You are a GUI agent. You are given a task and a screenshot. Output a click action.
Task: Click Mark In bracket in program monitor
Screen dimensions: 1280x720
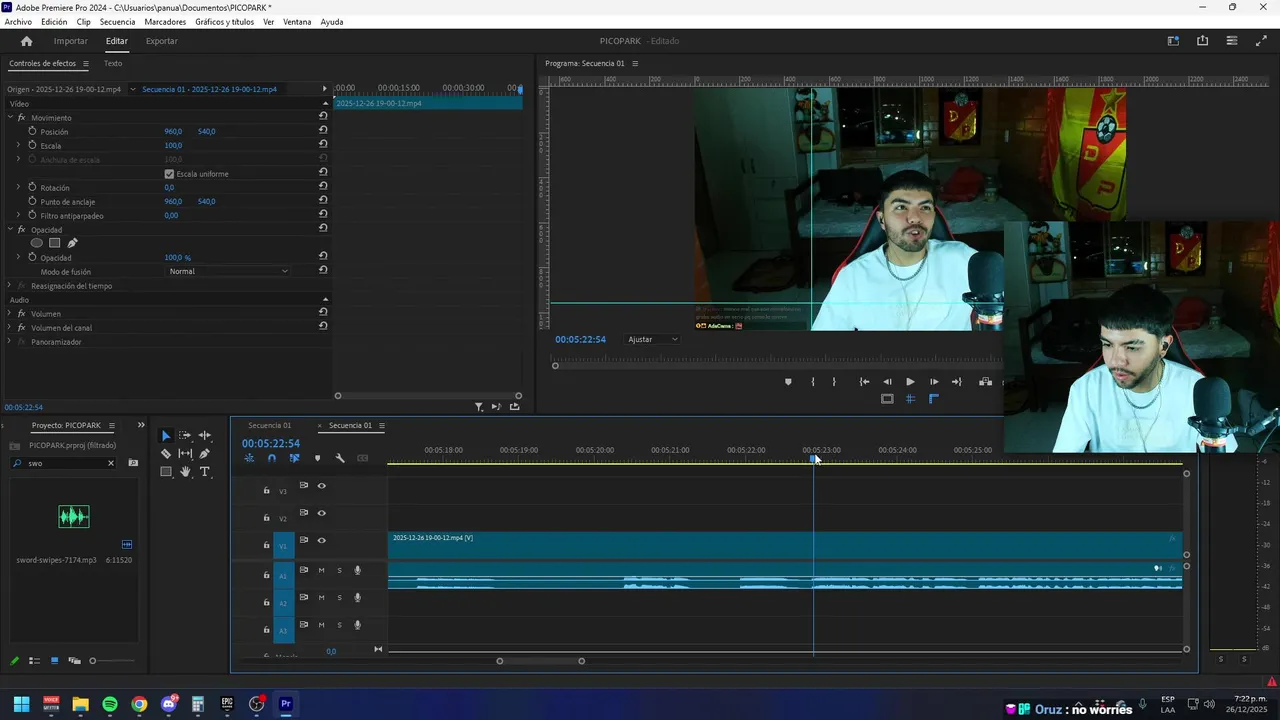click(813, 382)
